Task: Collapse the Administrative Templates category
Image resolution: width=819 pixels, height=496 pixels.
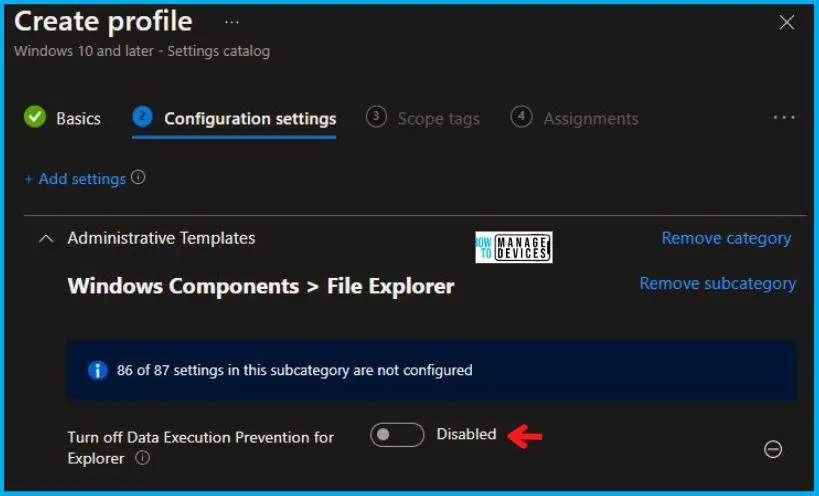Action: point(45,239)
